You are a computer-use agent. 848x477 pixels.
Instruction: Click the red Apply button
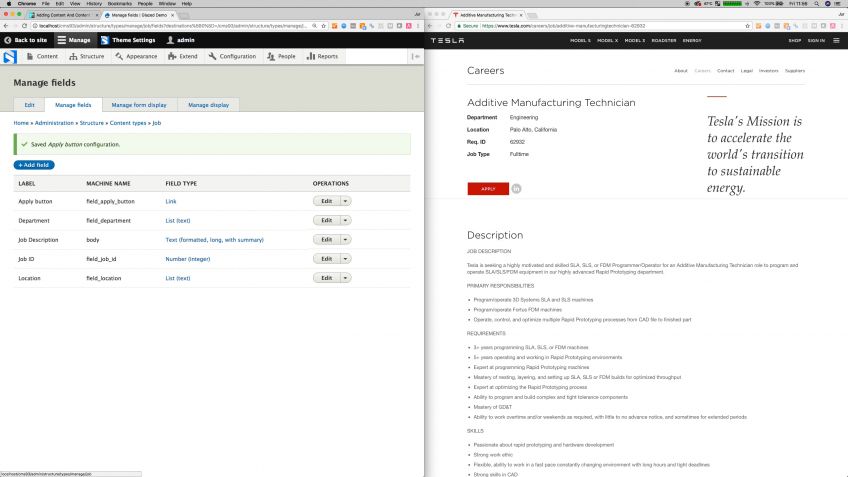pyautogui.click(x=488, y=189)
